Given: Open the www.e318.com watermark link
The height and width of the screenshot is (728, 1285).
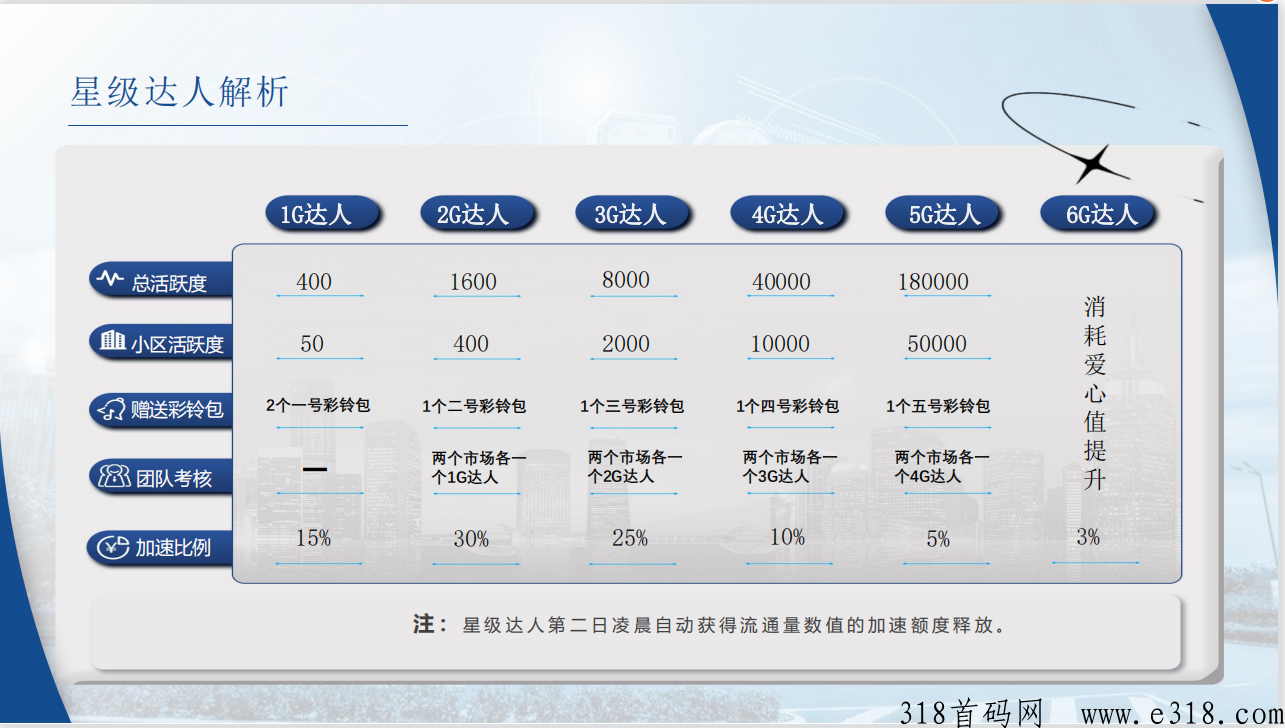Looking at the screenshot, I should tap(1180, 713).
